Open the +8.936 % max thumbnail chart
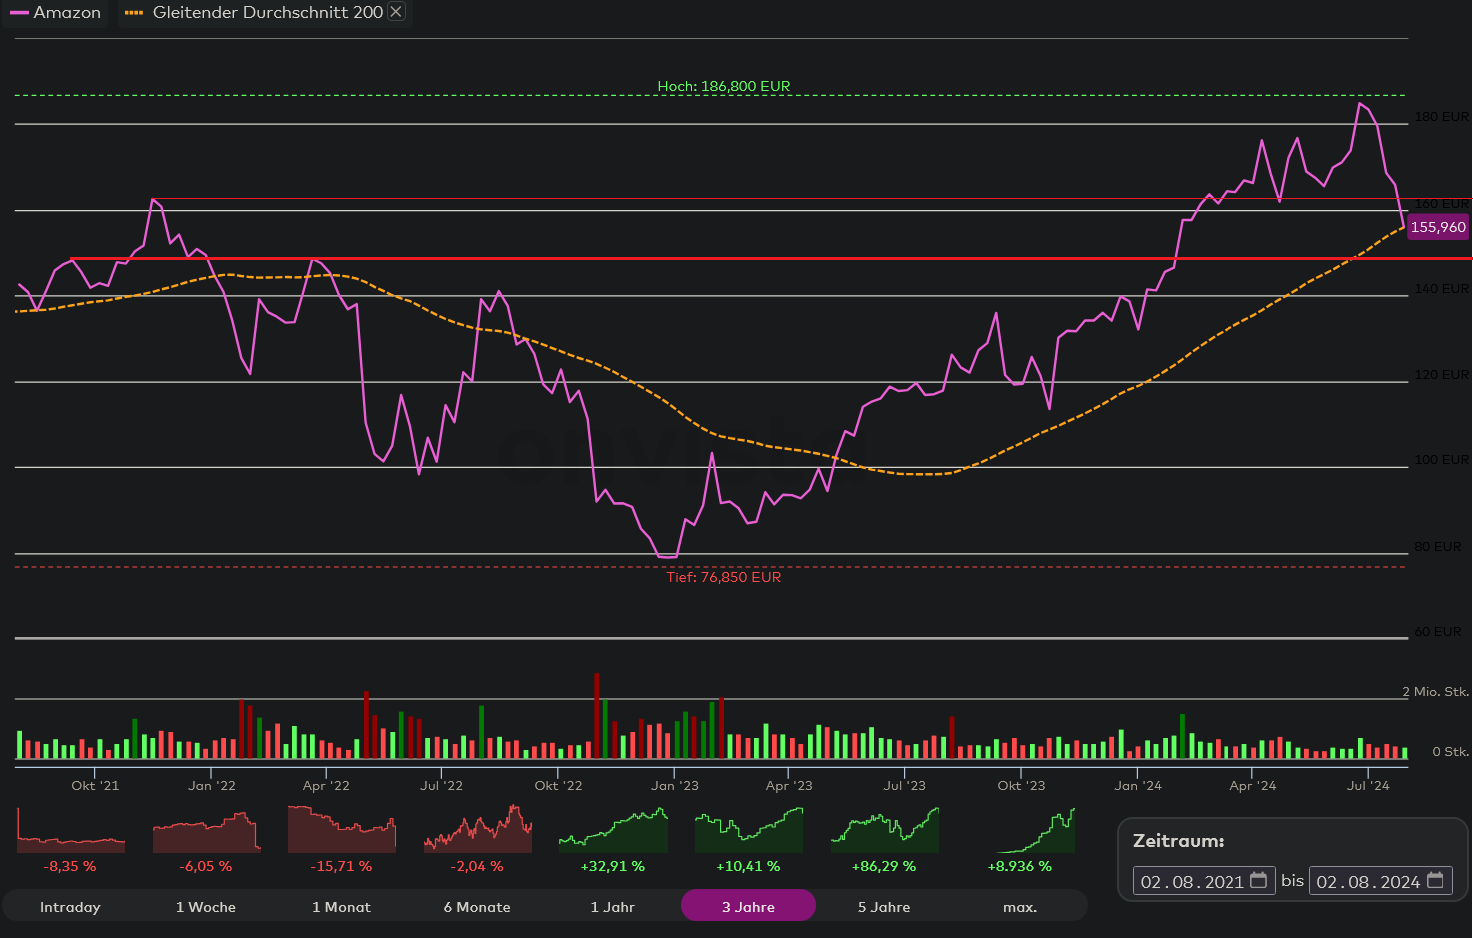Image resolution: width=1473 pixels, height=938 pixels. [x=1020, y=831]
